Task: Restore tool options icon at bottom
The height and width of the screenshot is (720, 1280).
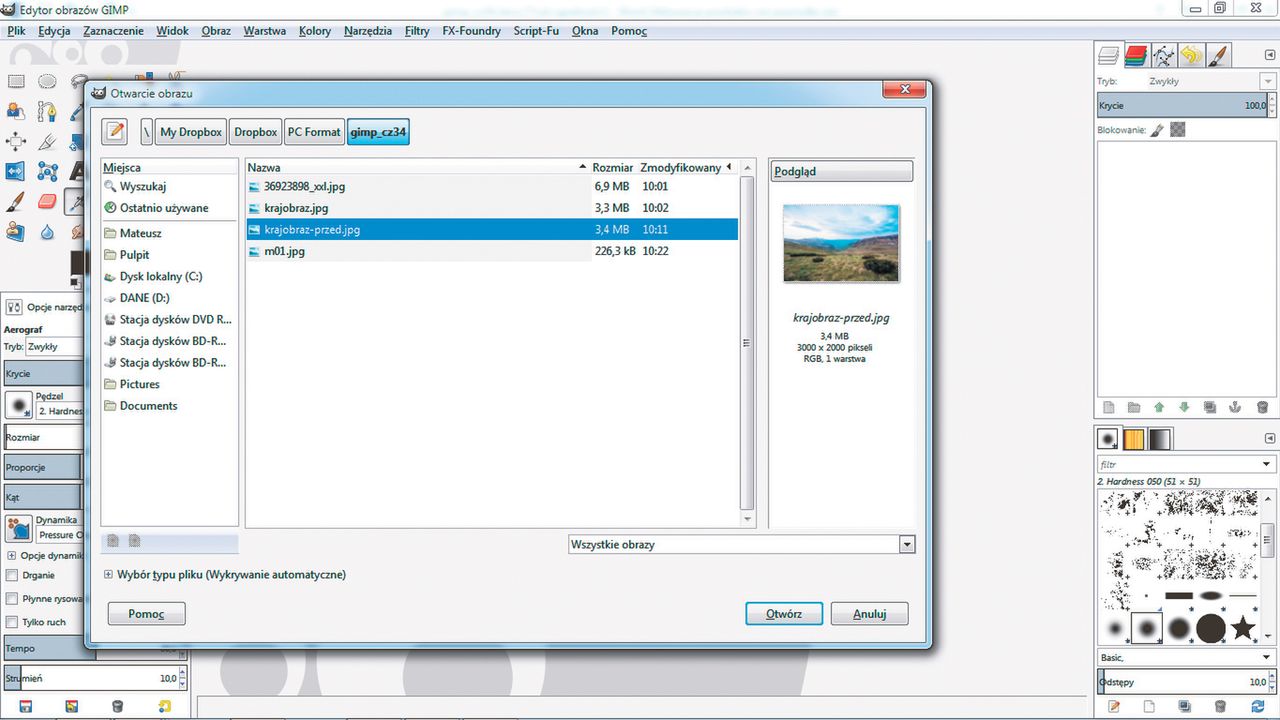Action: pos(71,706)
